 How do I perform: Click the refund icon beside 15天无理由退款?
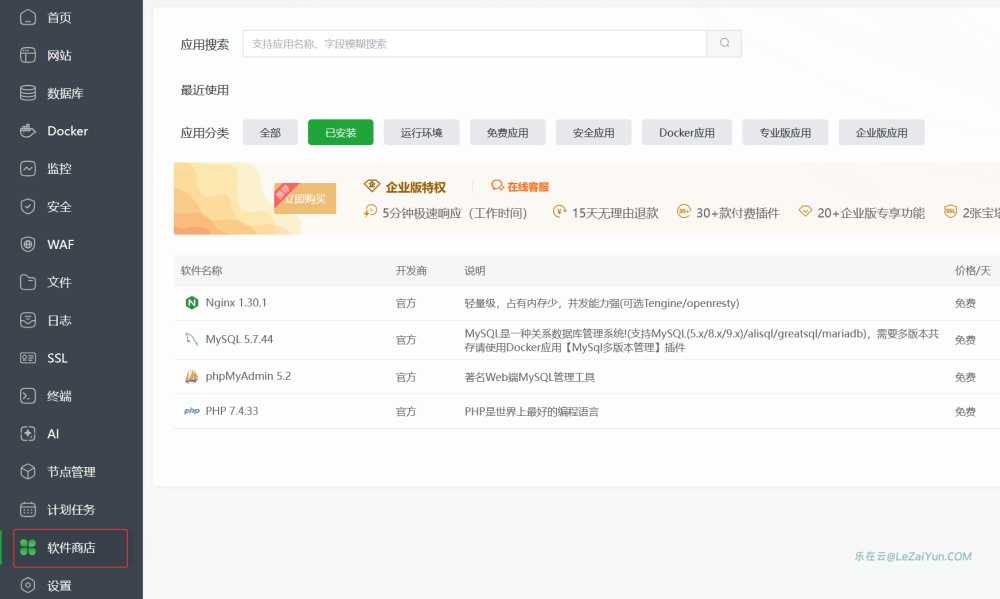559,211
